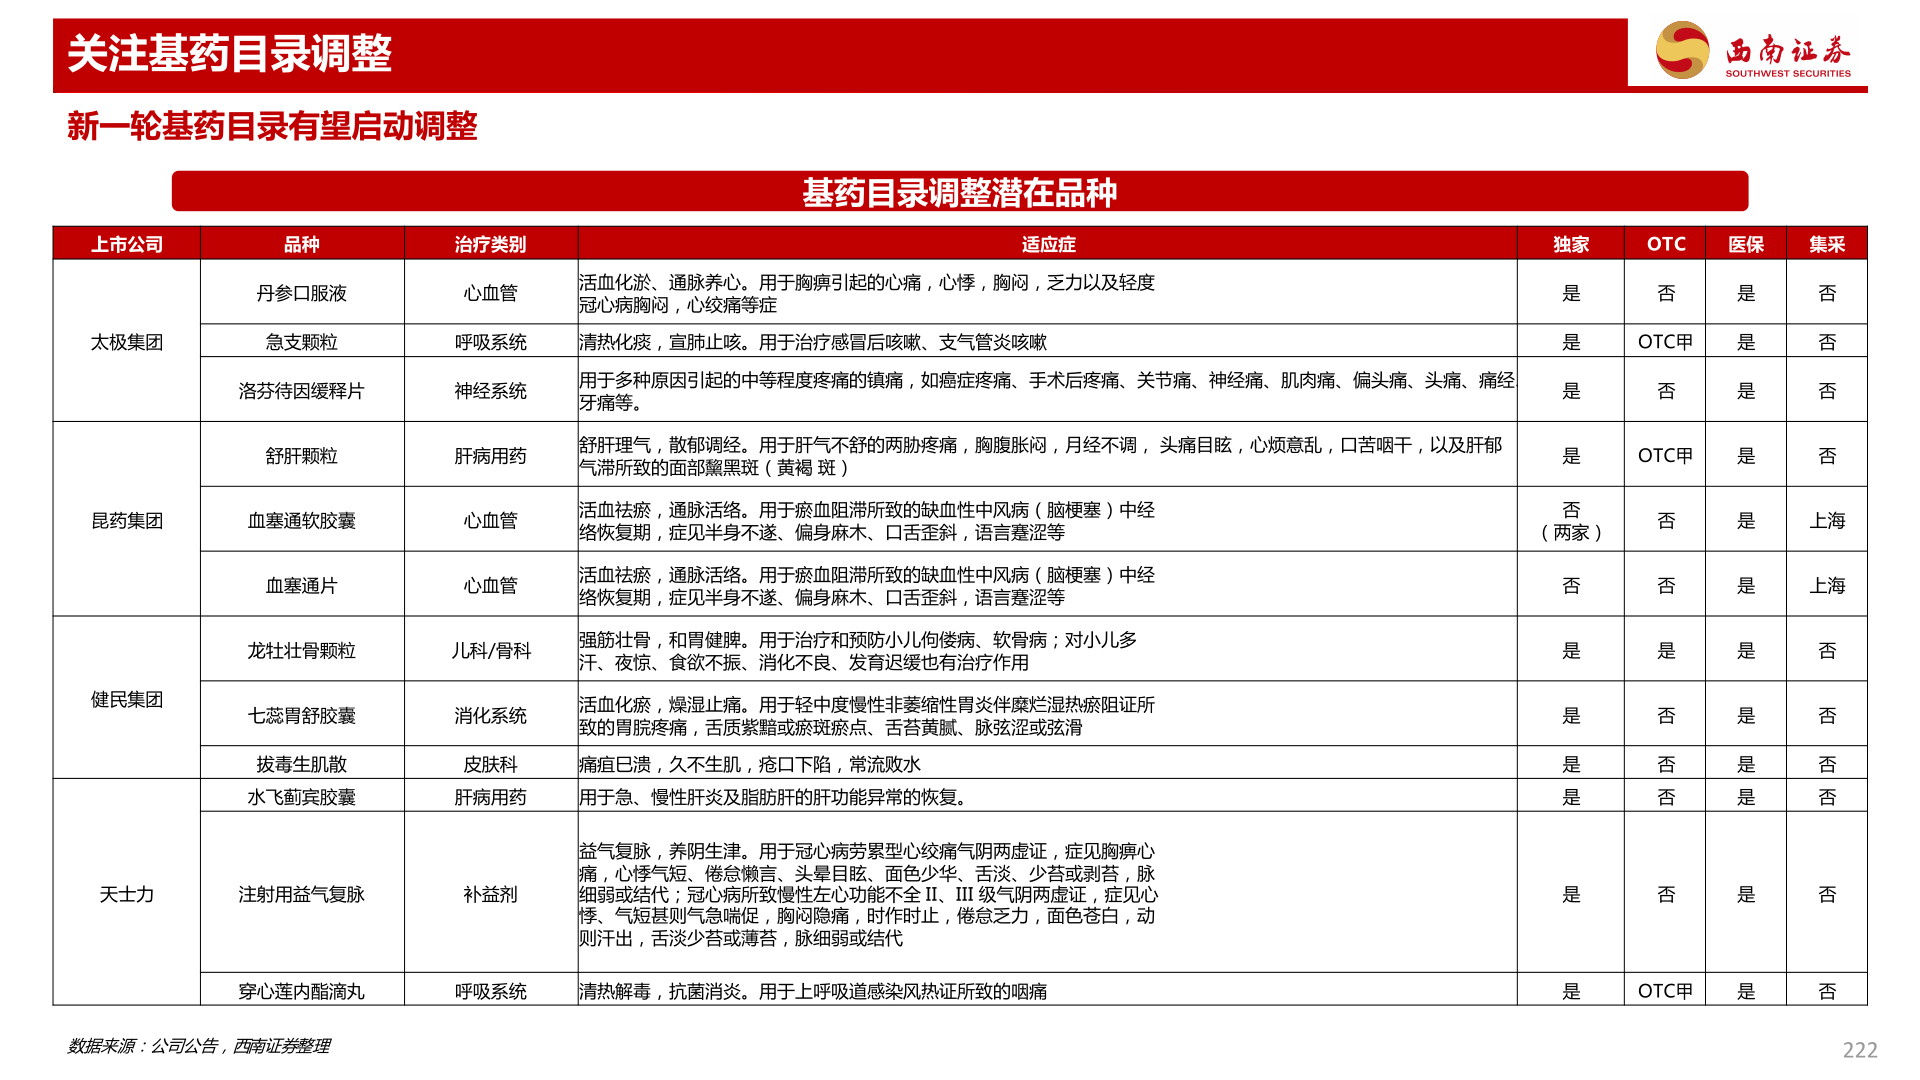Image resolution: width=1920 pixels, height=1080 pixels.
Task: Click the 太极集团 company cell
Action: 128,340
